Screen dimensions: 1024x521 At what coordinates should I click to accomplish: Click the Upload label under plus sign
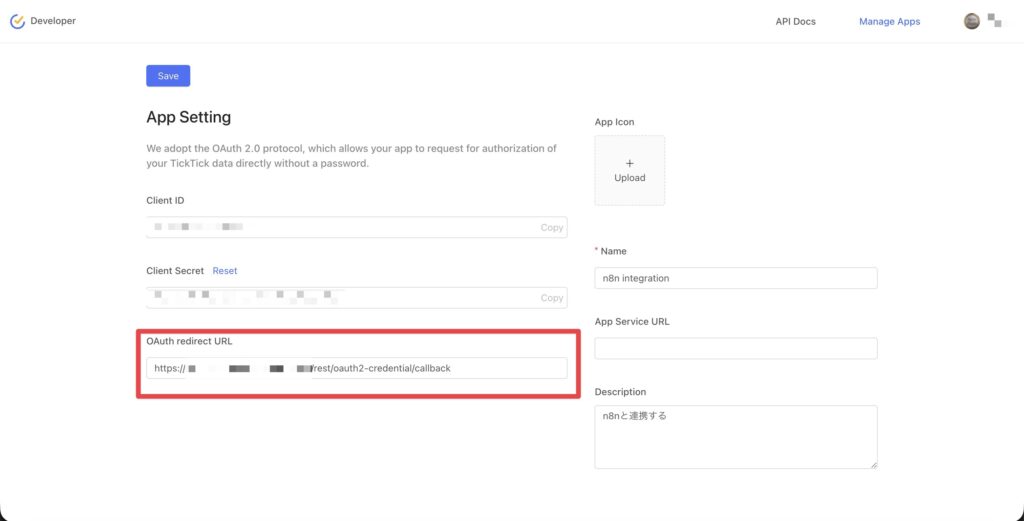(x=630, y=178)
